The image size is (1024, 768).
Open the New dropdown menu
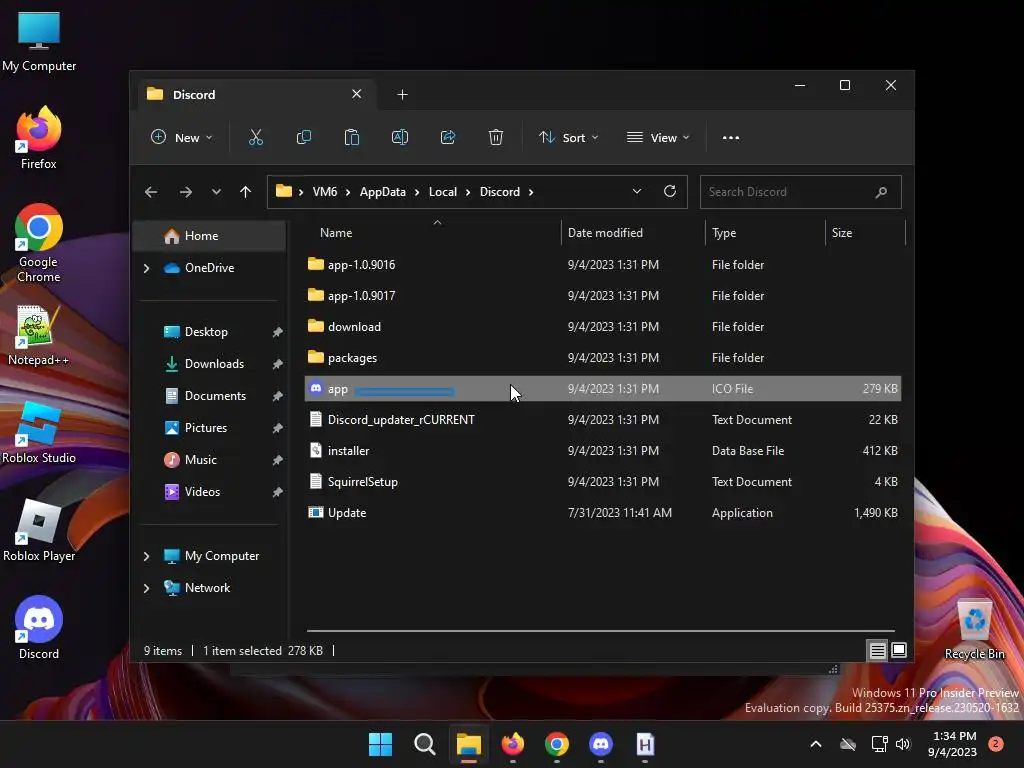pyautogui.click(x=182, y=138)
